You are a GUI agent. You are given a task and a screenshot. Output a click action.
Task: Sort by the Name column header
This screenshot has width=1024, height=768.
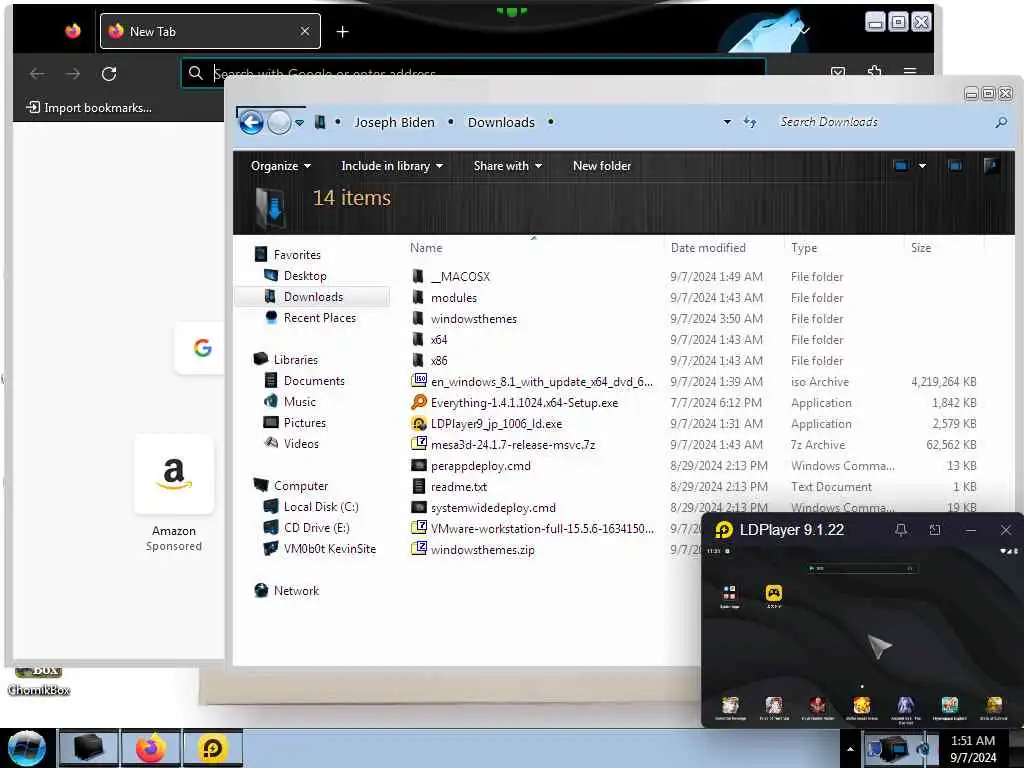click(426, 248)
